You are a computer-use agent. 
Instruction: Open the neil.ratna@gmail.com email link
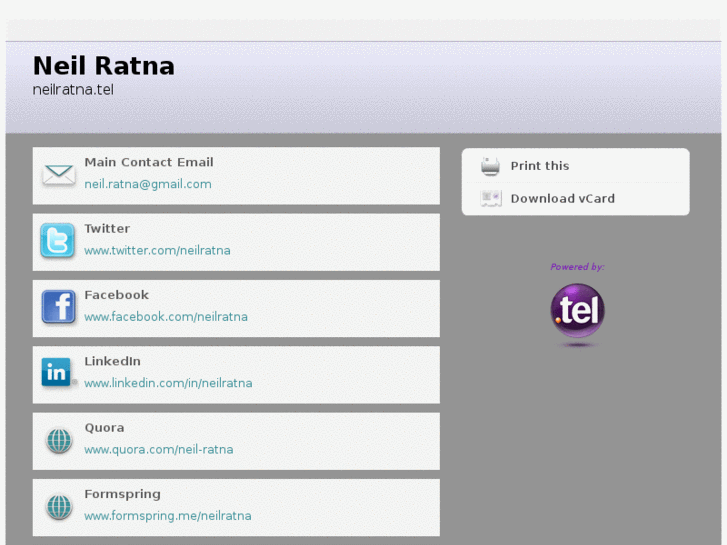pyautogui.click(x=148, y=184)
